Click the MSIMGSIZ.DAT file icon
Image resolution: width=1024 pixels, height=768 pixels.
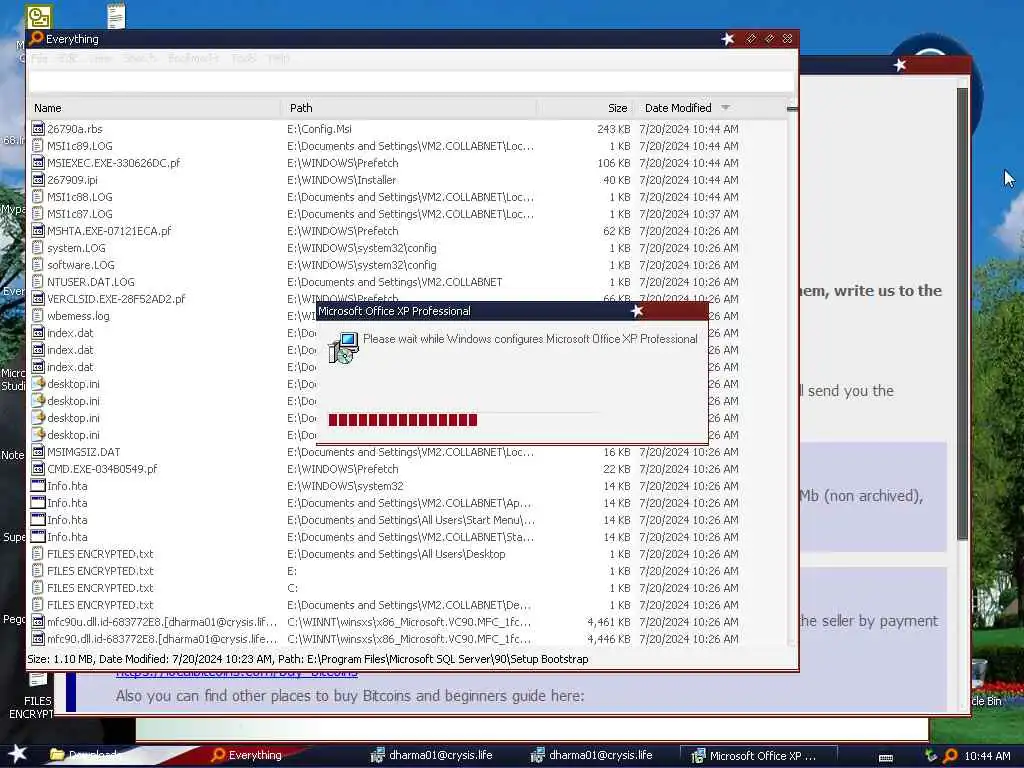click(38, 451)
